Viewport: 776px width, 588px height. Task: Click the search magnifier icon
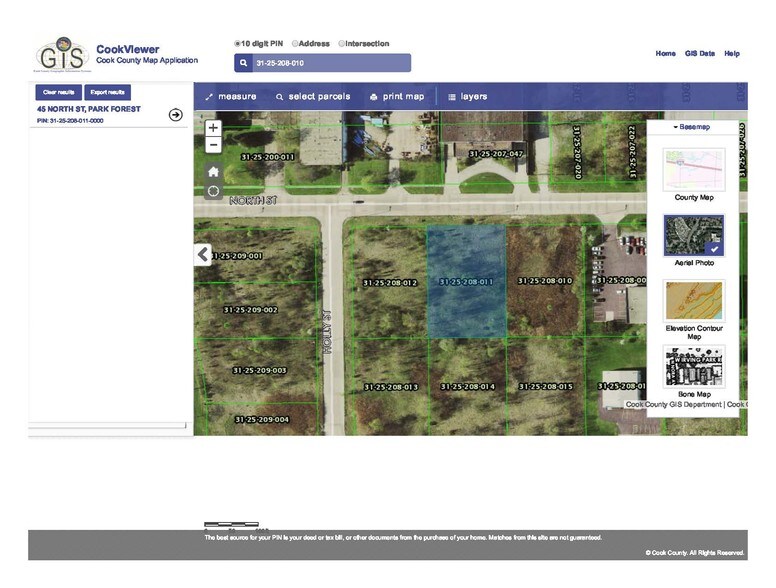[244, 63]
